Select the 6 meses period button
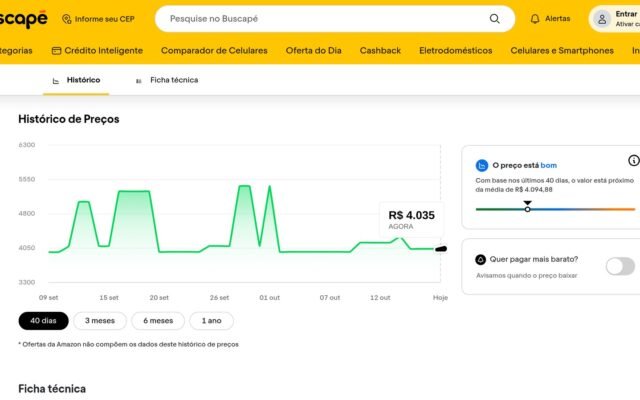 pos(158,321)
